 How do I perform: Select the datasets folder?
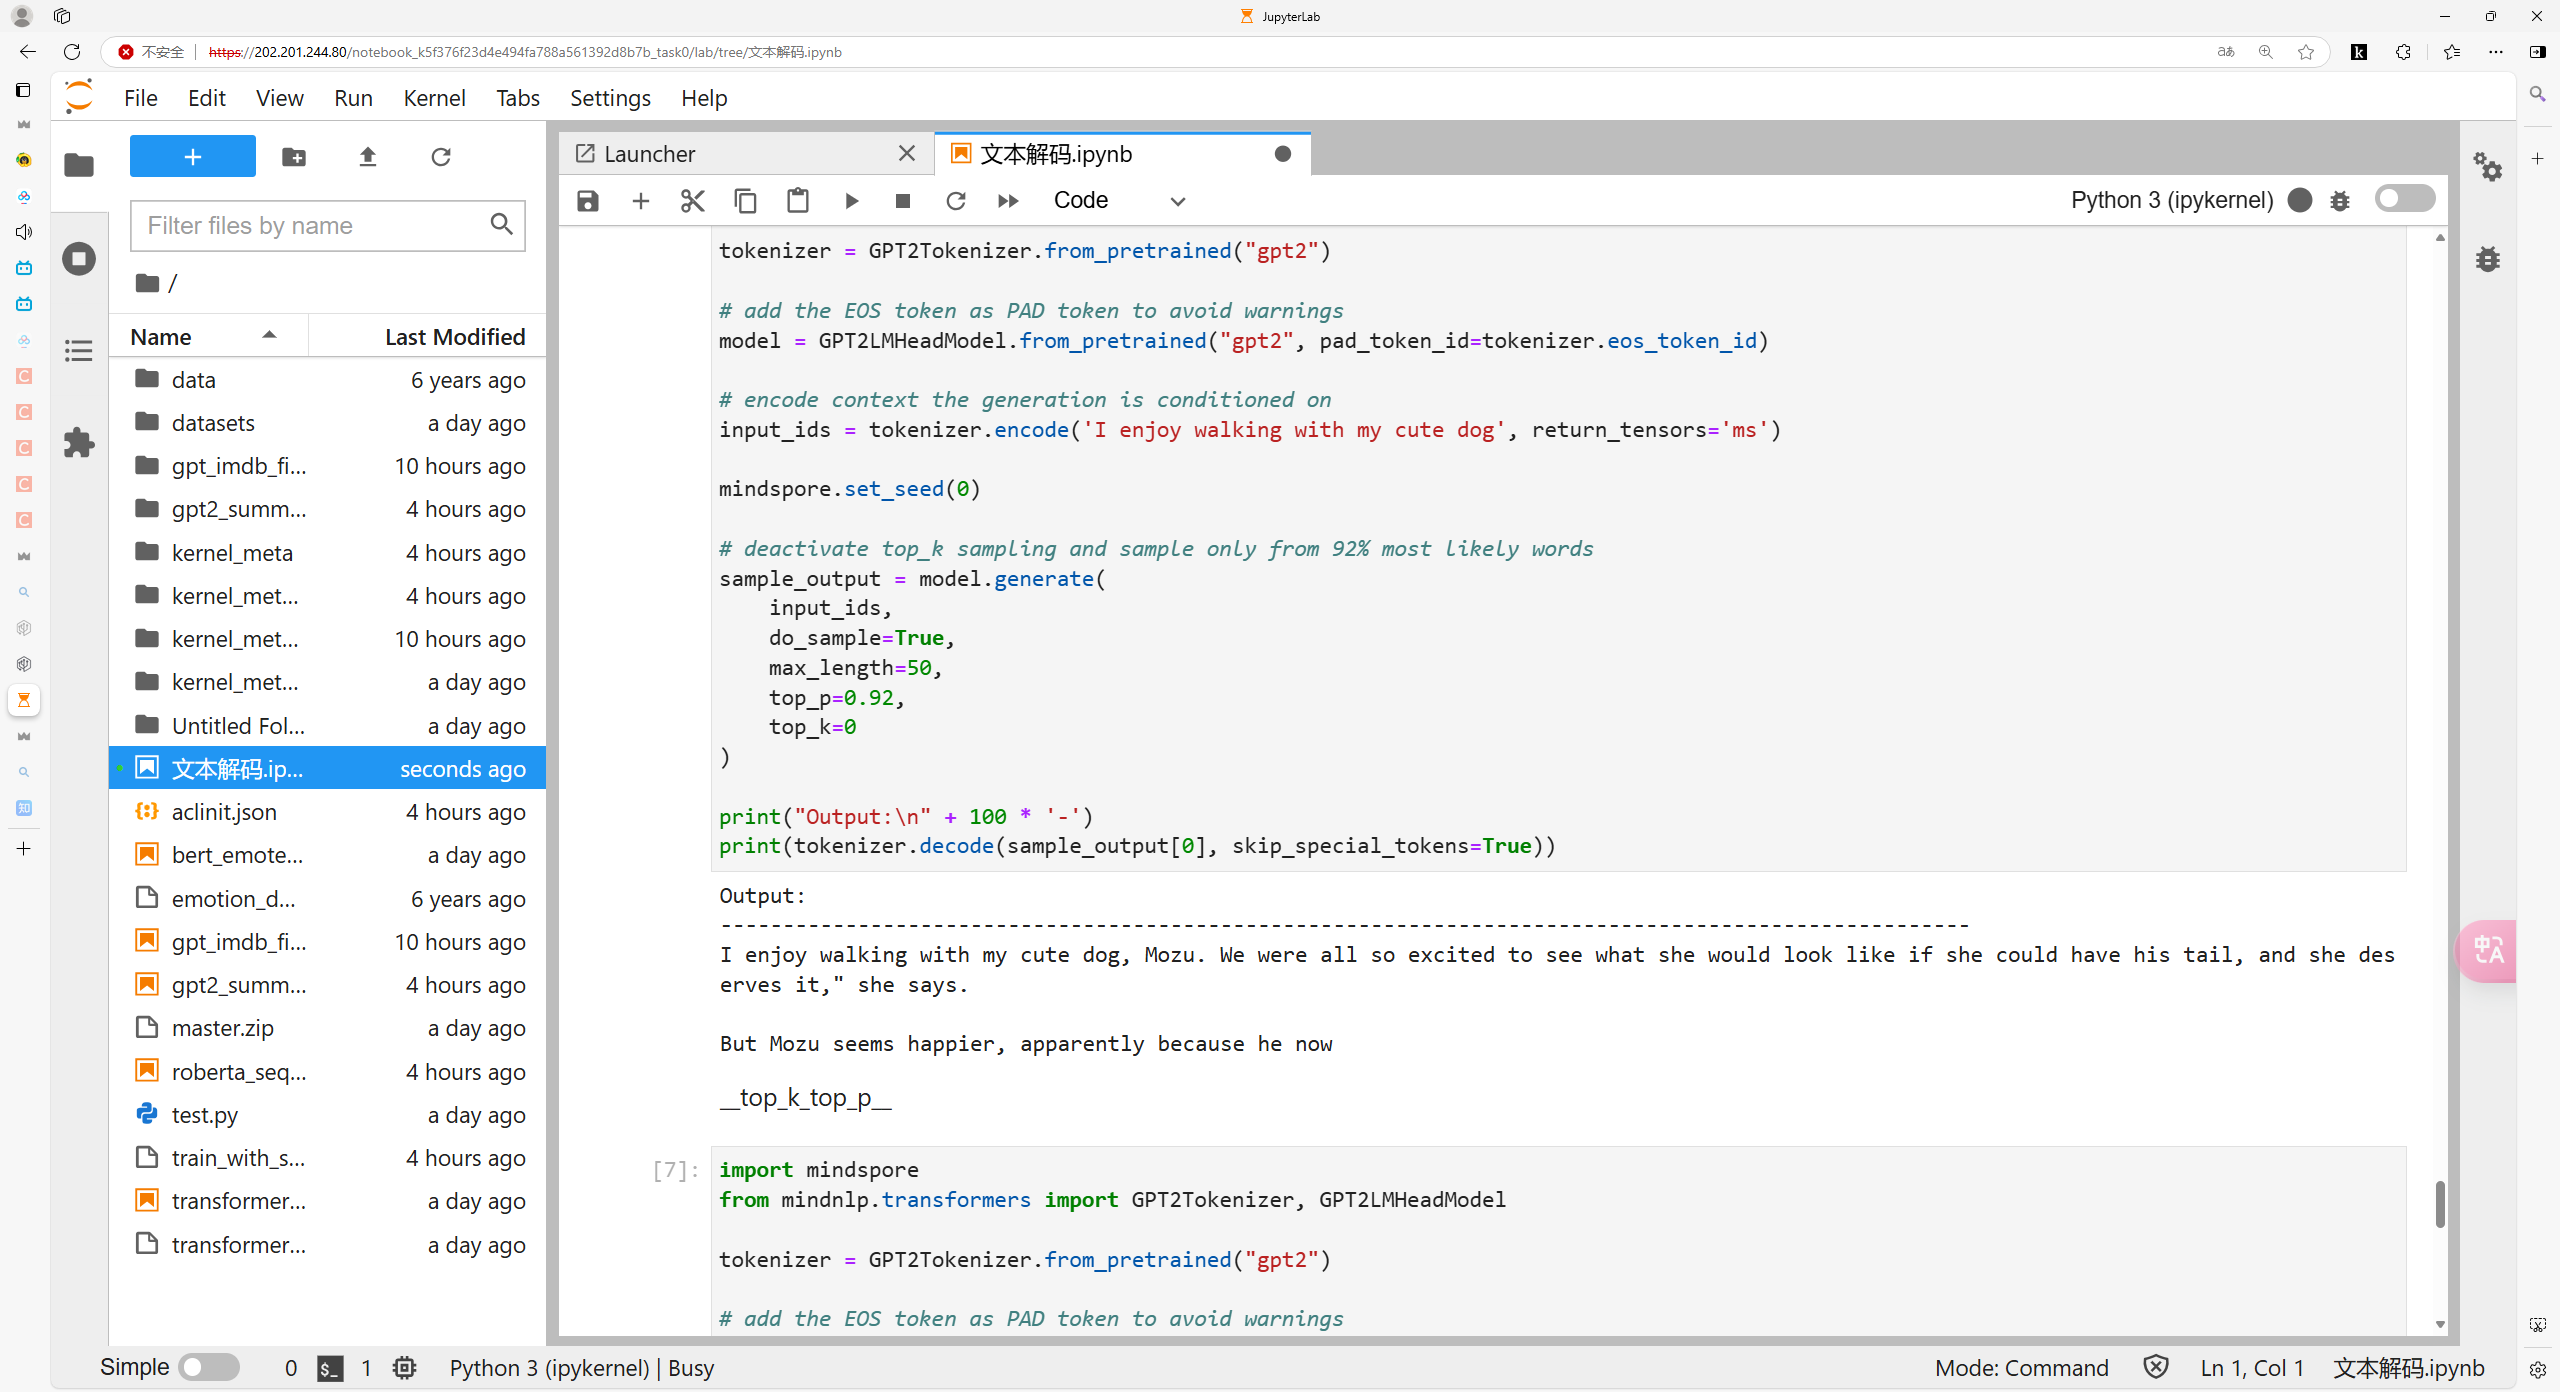click(x=328, y=423)
